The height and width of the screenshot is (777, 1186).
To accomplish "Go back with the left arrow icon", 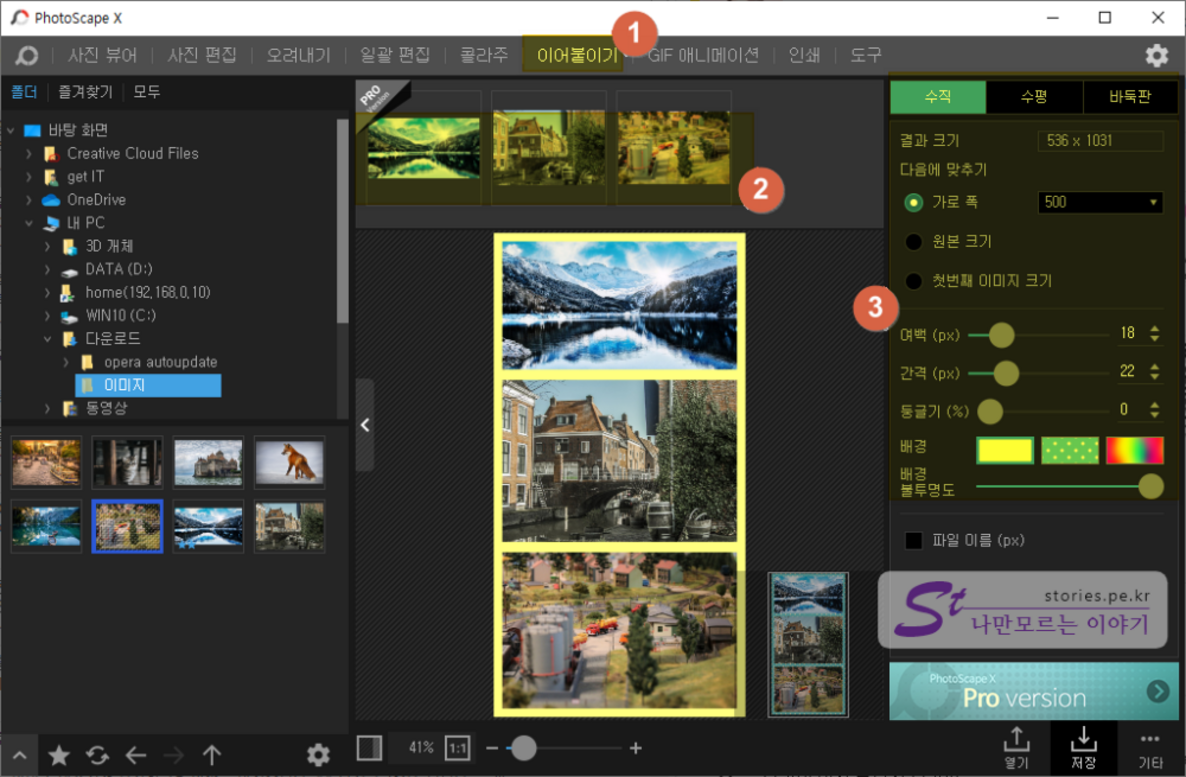I will tap(136, 755).
